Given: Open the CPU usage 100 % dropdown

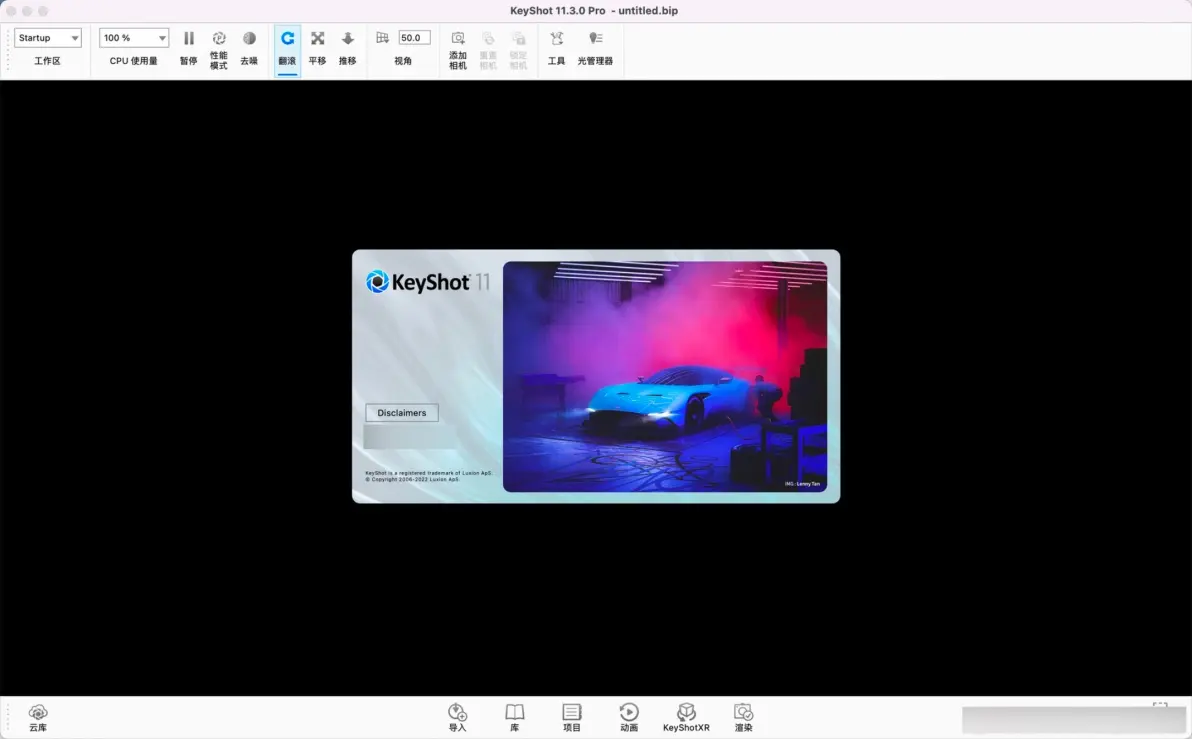Looking at the screenshot, I should [134, 38].
